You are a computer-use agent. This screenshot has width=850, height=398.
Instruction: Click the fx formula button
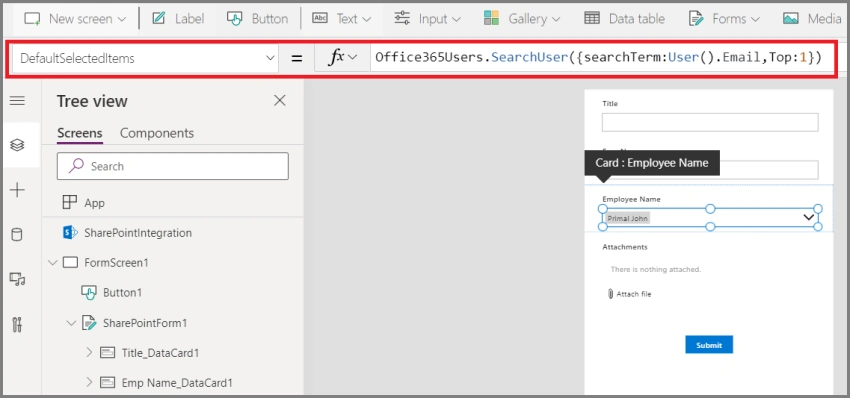(x=343, y=58)
